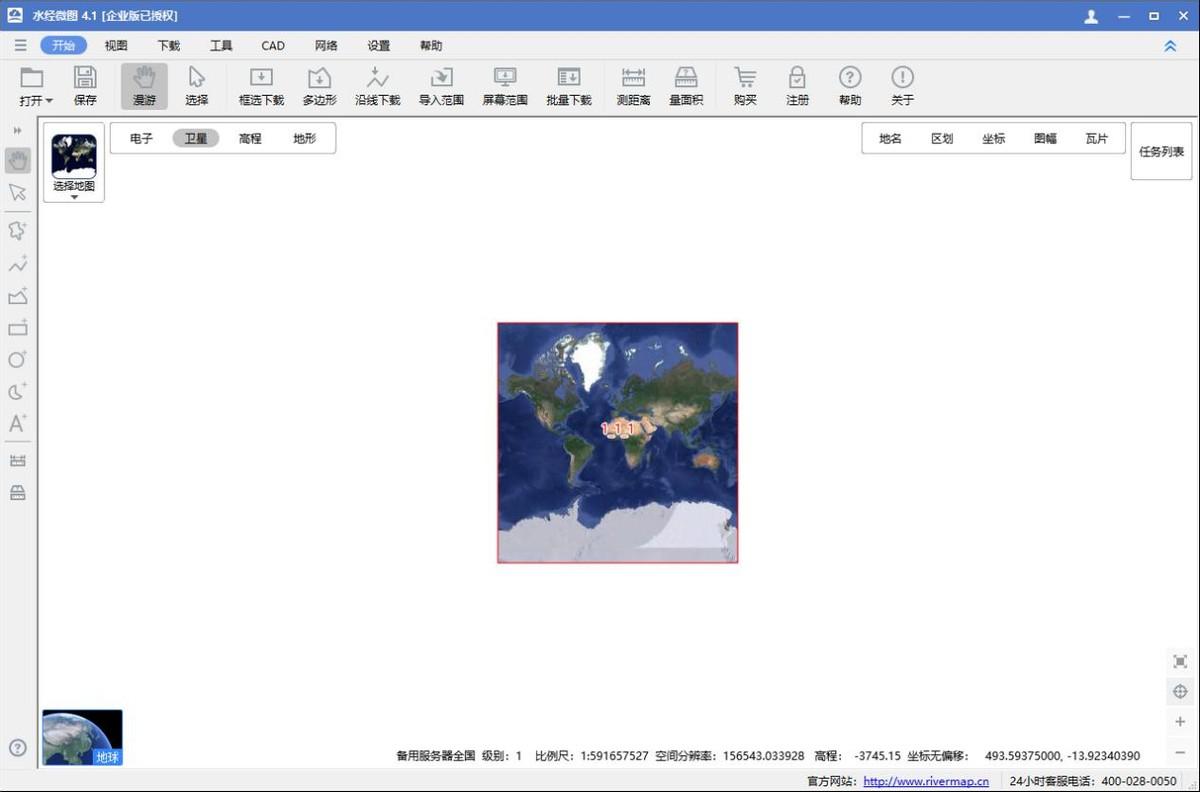The height and width of the screenshot is (792, 1200).
Task: Expand the 选择地图 map selector dropdown
Action: (74, 197)
